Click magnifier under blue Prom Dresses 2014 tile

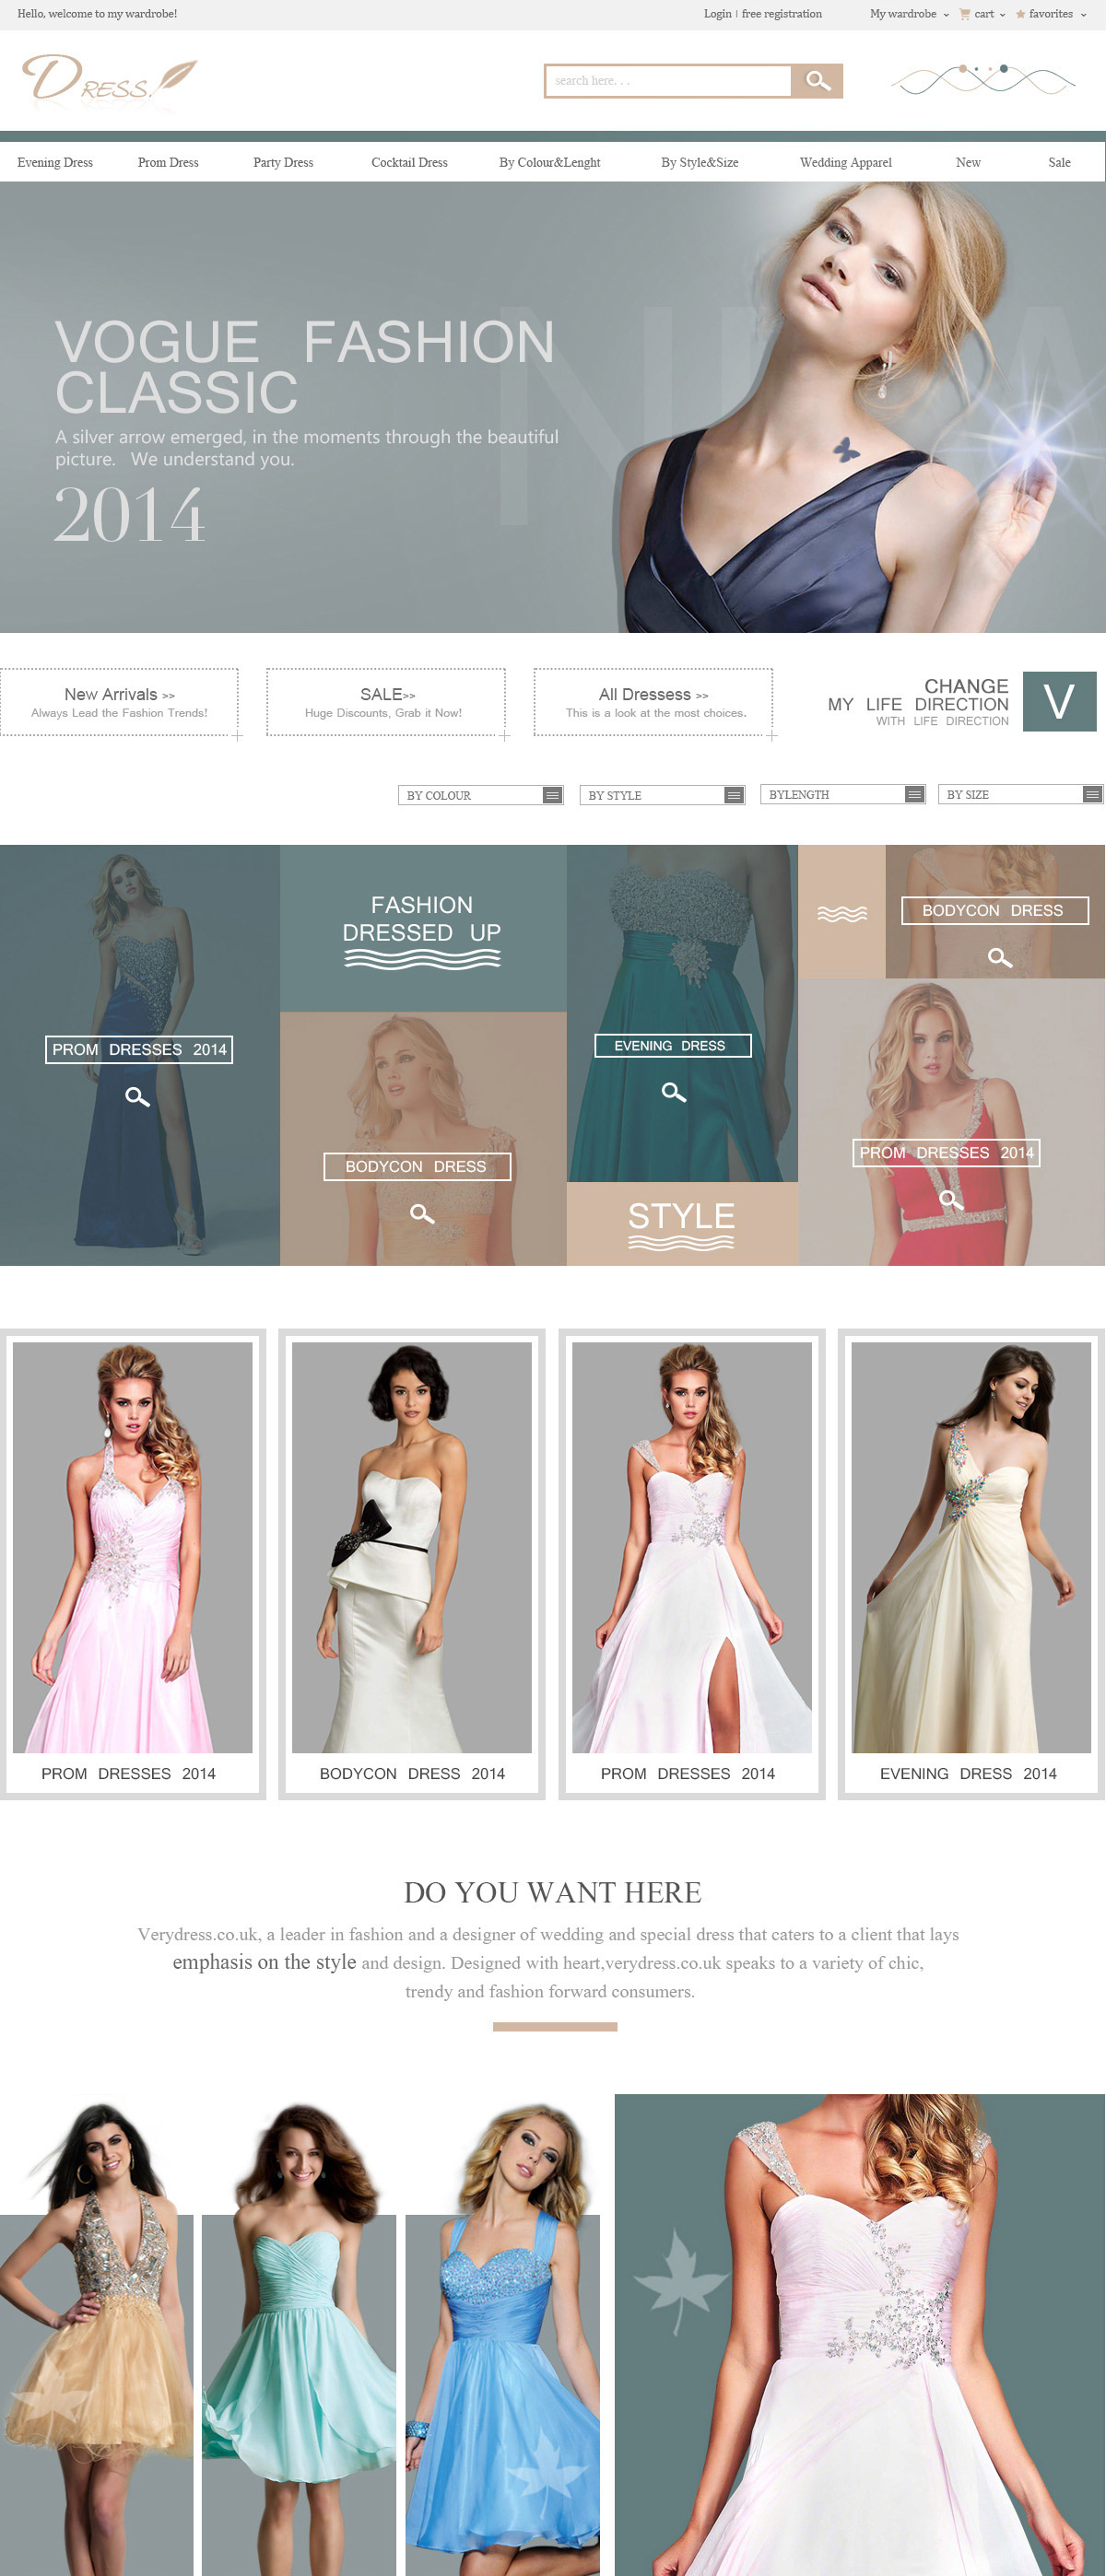coord(137,1097)
